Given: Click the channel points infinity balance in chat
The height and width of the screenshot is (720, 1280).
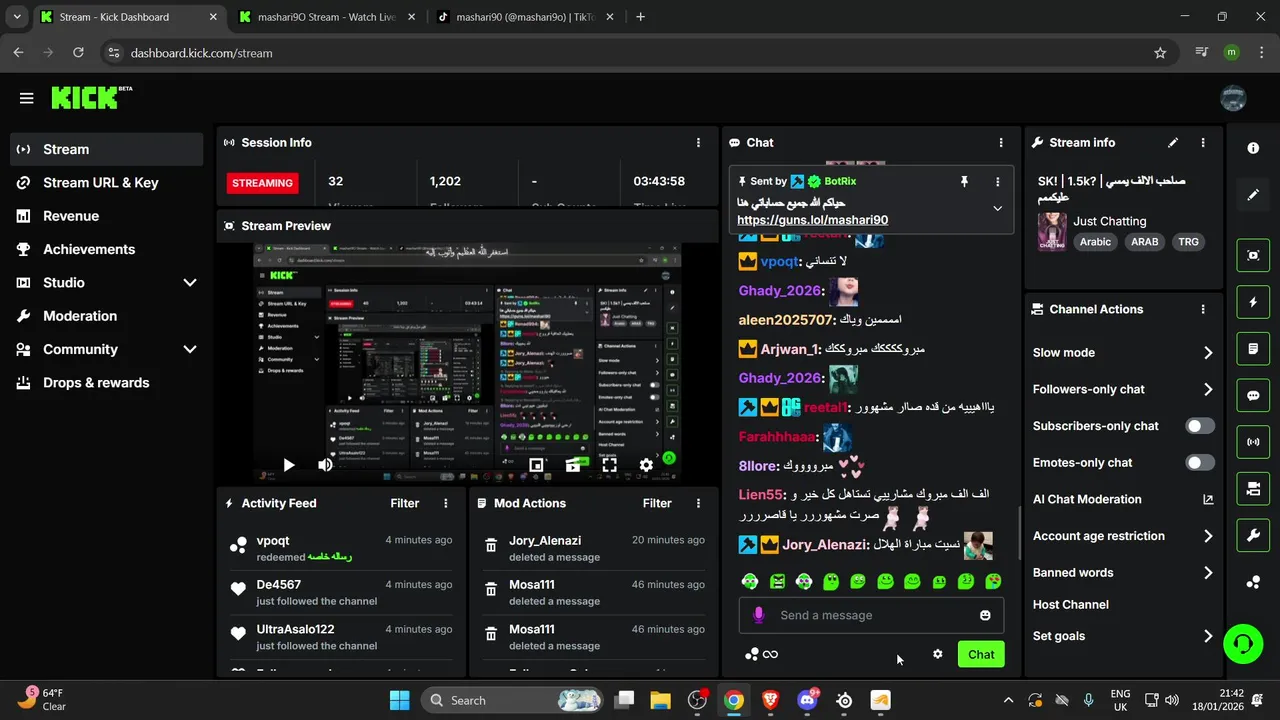Looking at the screenshot, I should 761,654.
